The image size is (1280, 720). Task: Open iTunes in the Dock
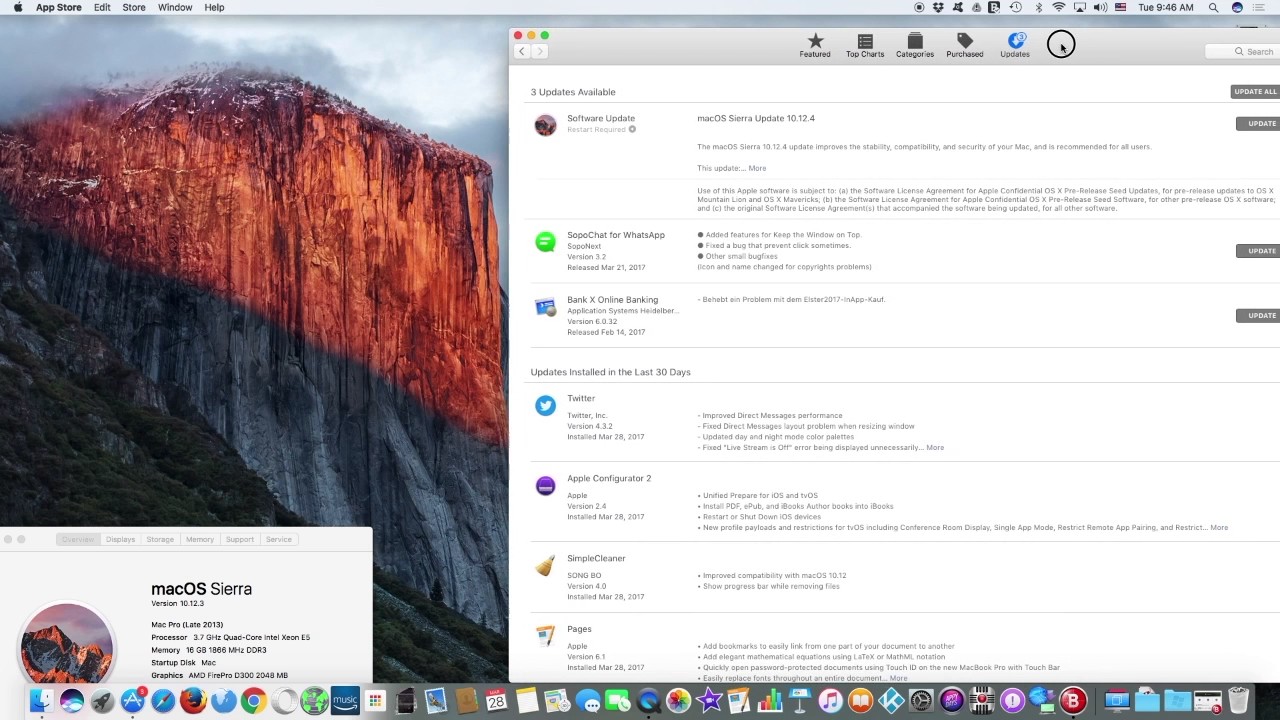pyautogui.click(x=830, y=701)
